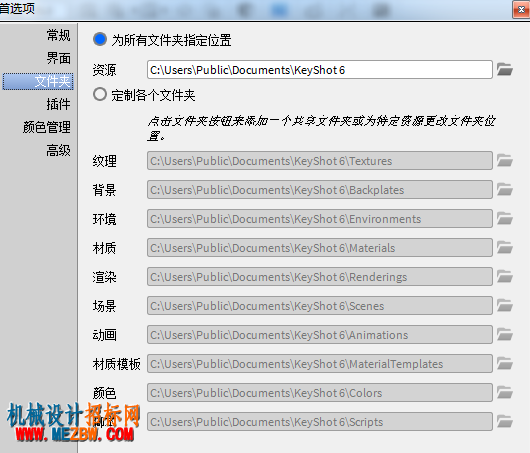Browse folder for 环境 Environments path
The image size is (530, 453).
pos(505,218)
